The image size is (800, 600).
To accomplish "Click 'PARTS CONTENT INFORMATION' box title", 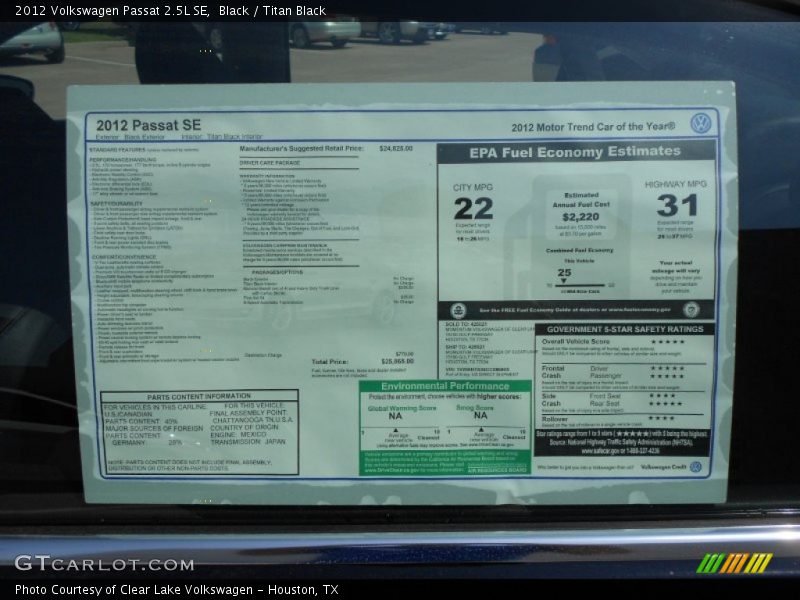I will 199,396.
